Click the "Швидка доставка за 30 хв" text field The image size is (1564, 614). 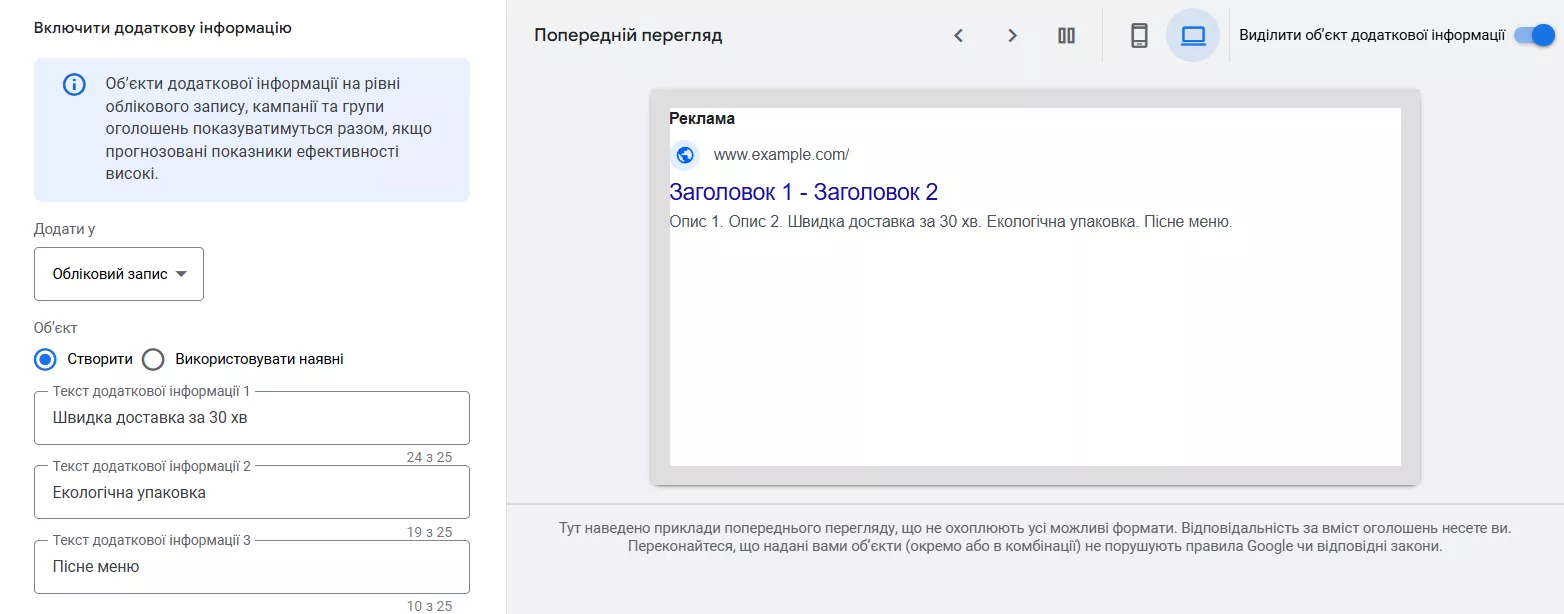pos(251,418)
